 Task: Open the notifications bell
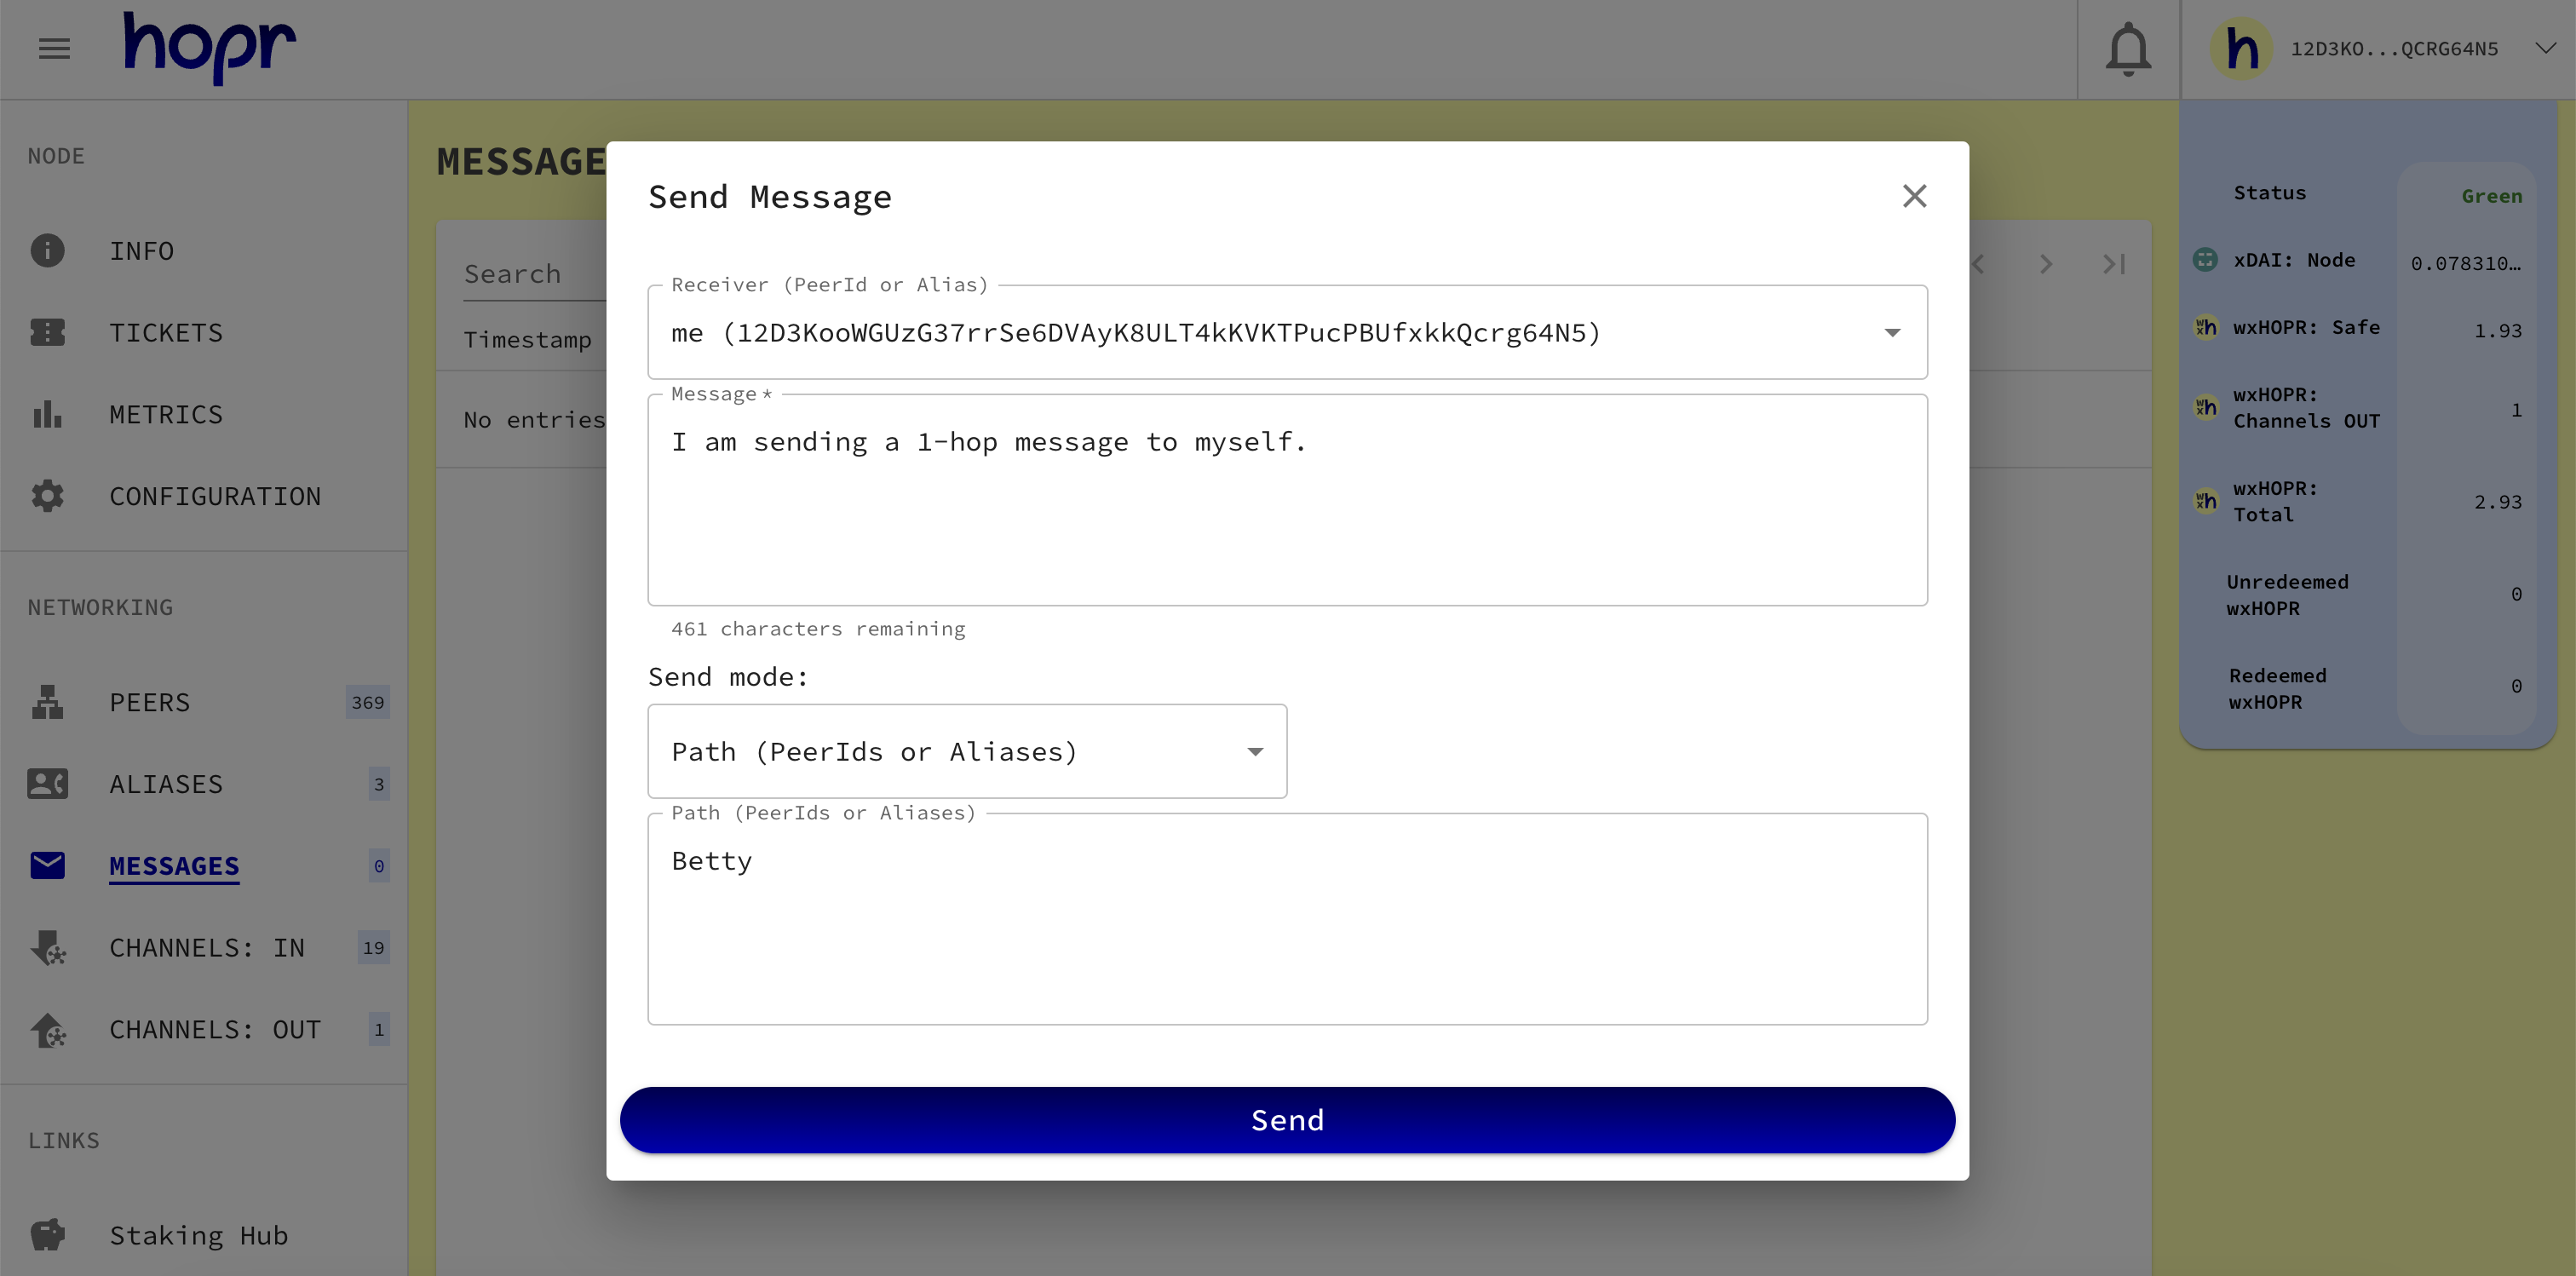[2127, 49]
